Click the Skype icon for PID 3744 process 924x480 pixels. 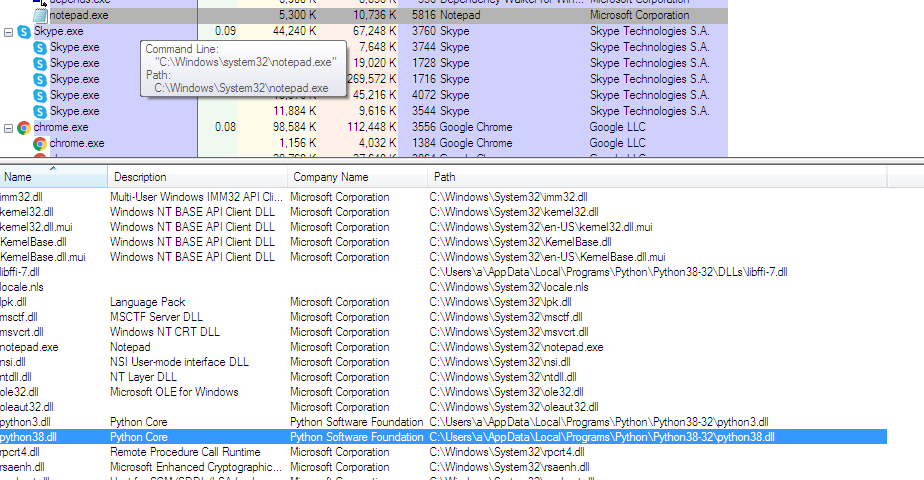(x=40, y=48)
